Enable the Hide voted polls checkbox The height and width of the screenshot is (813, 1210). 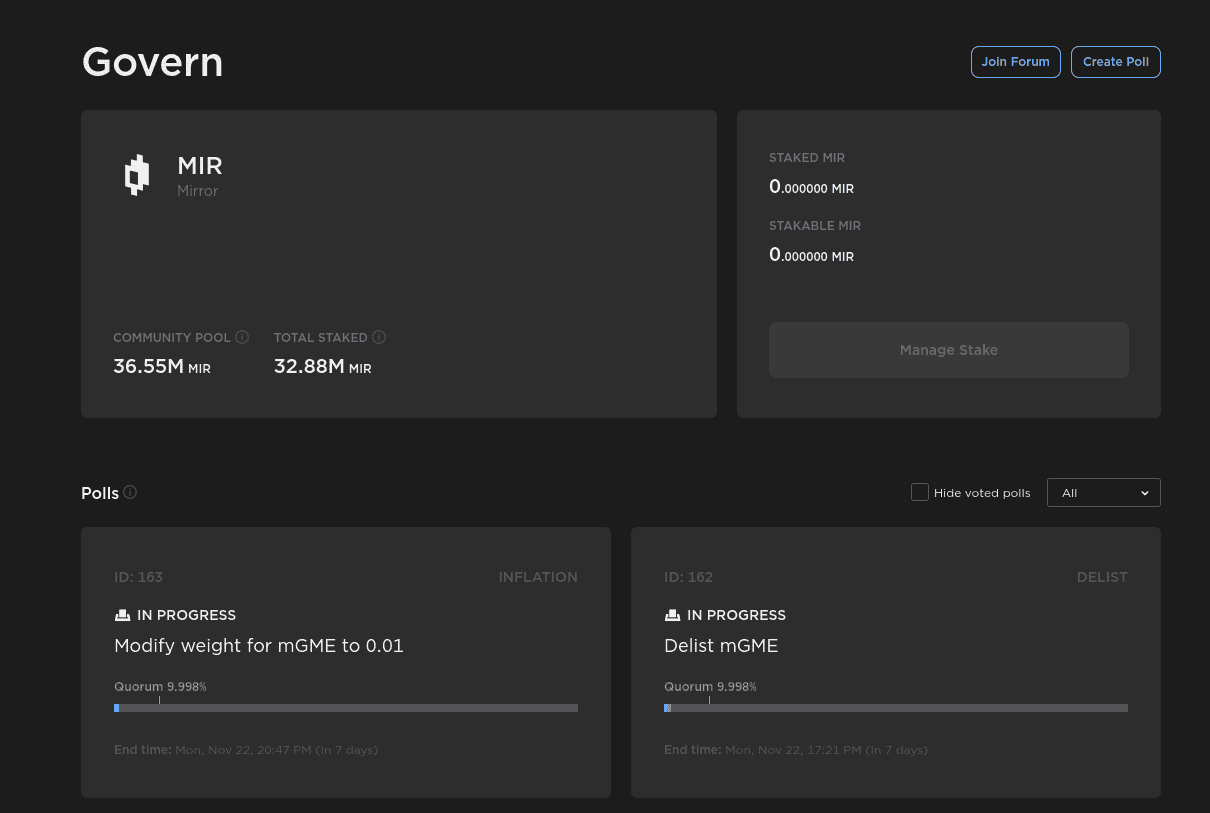click(919, 492)
